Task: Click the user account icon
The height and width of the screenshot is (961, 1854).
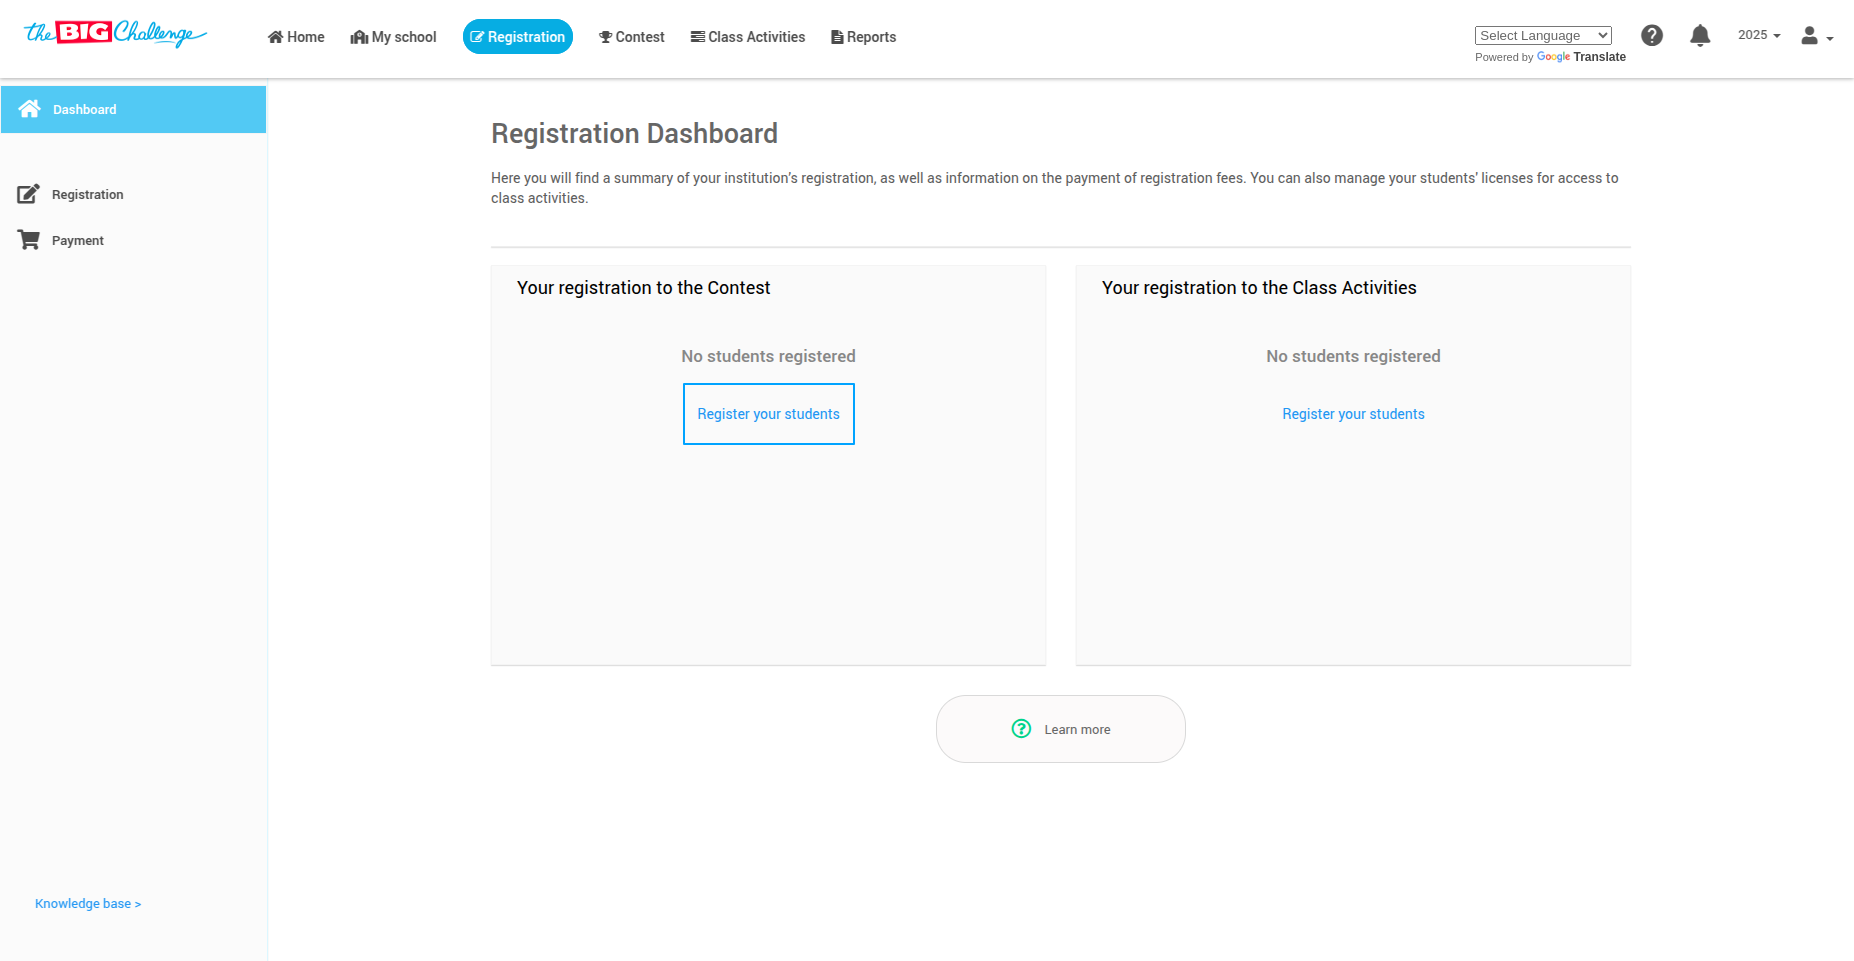Action: click(1809, 36)
